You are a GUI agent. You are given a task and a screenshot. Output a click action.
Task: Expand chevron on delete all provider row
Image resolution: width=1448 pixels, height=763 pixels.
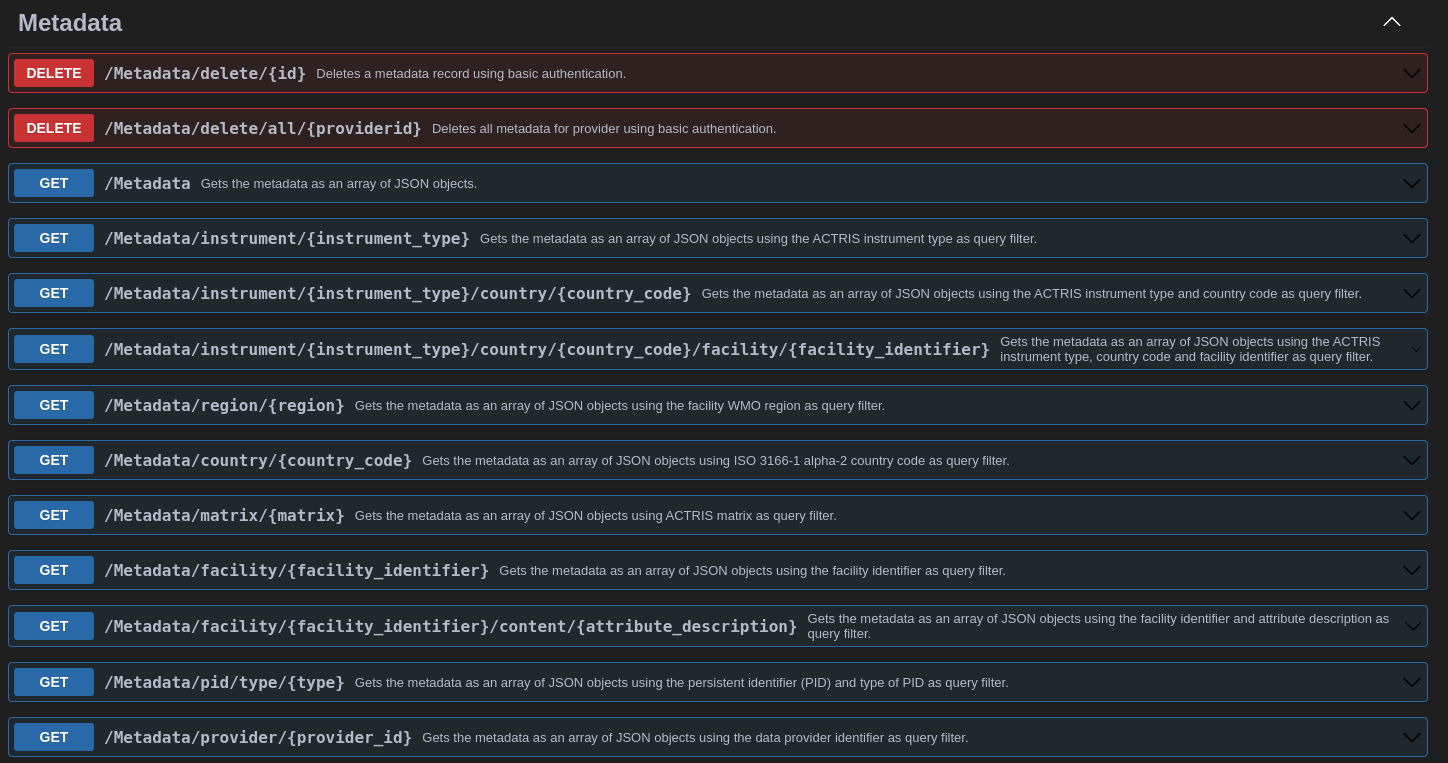pos(1411,129)
